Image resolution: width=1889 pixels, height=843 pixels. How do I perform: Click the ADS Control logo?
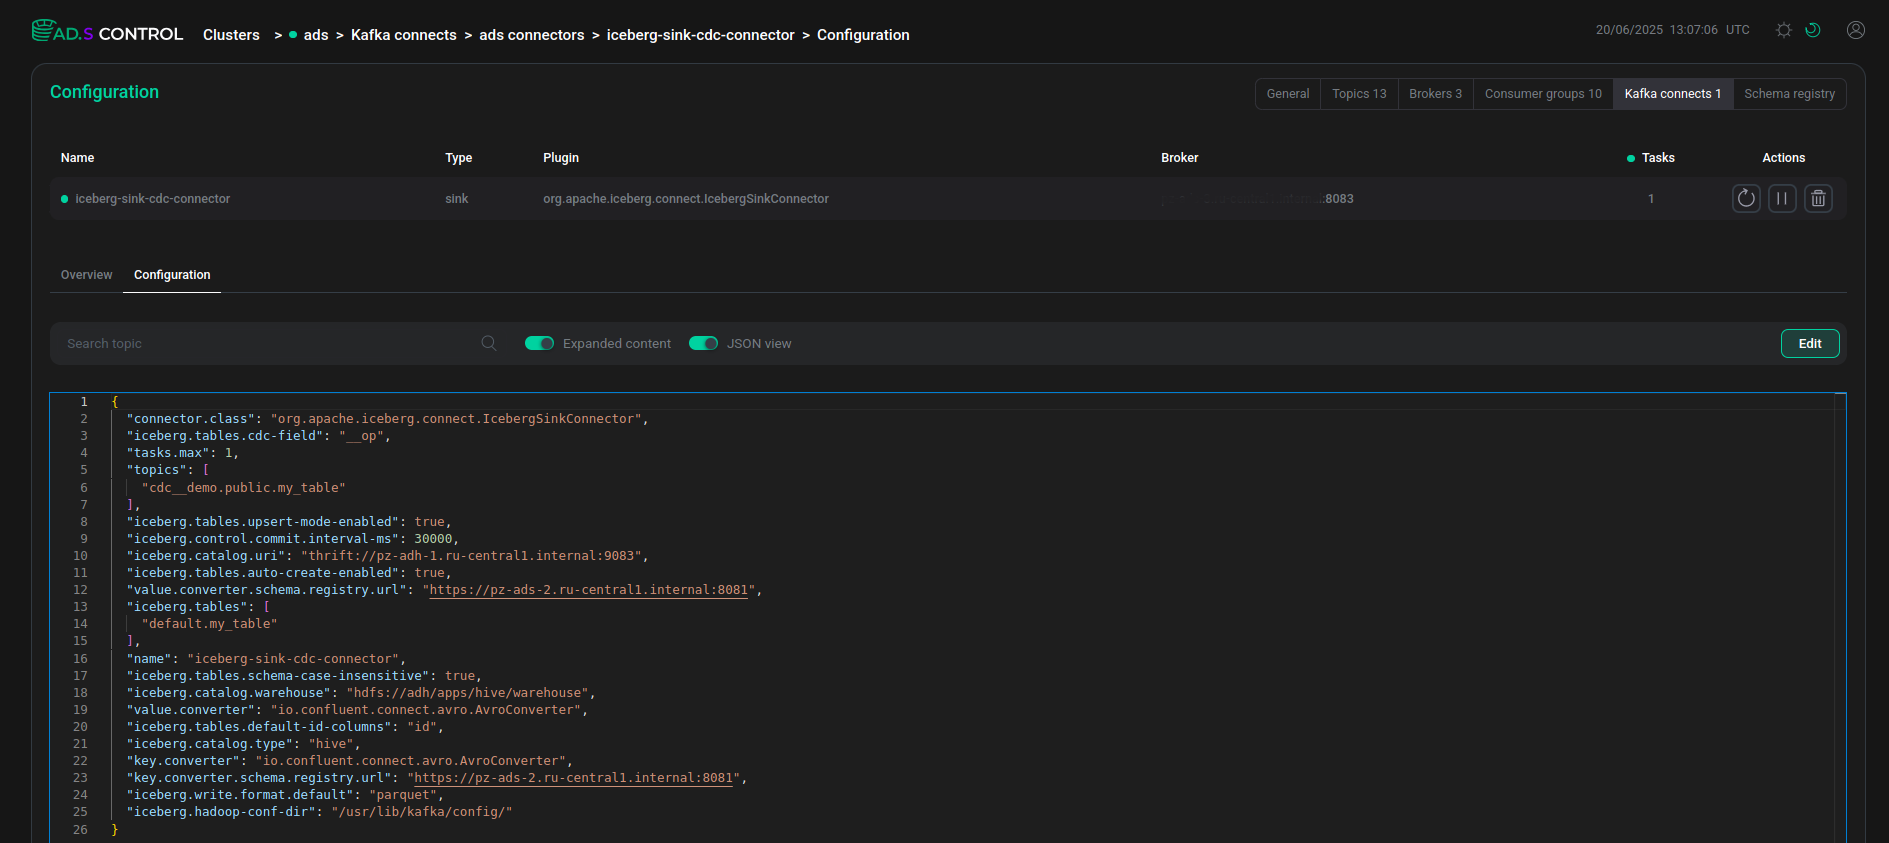pos(107,33)
